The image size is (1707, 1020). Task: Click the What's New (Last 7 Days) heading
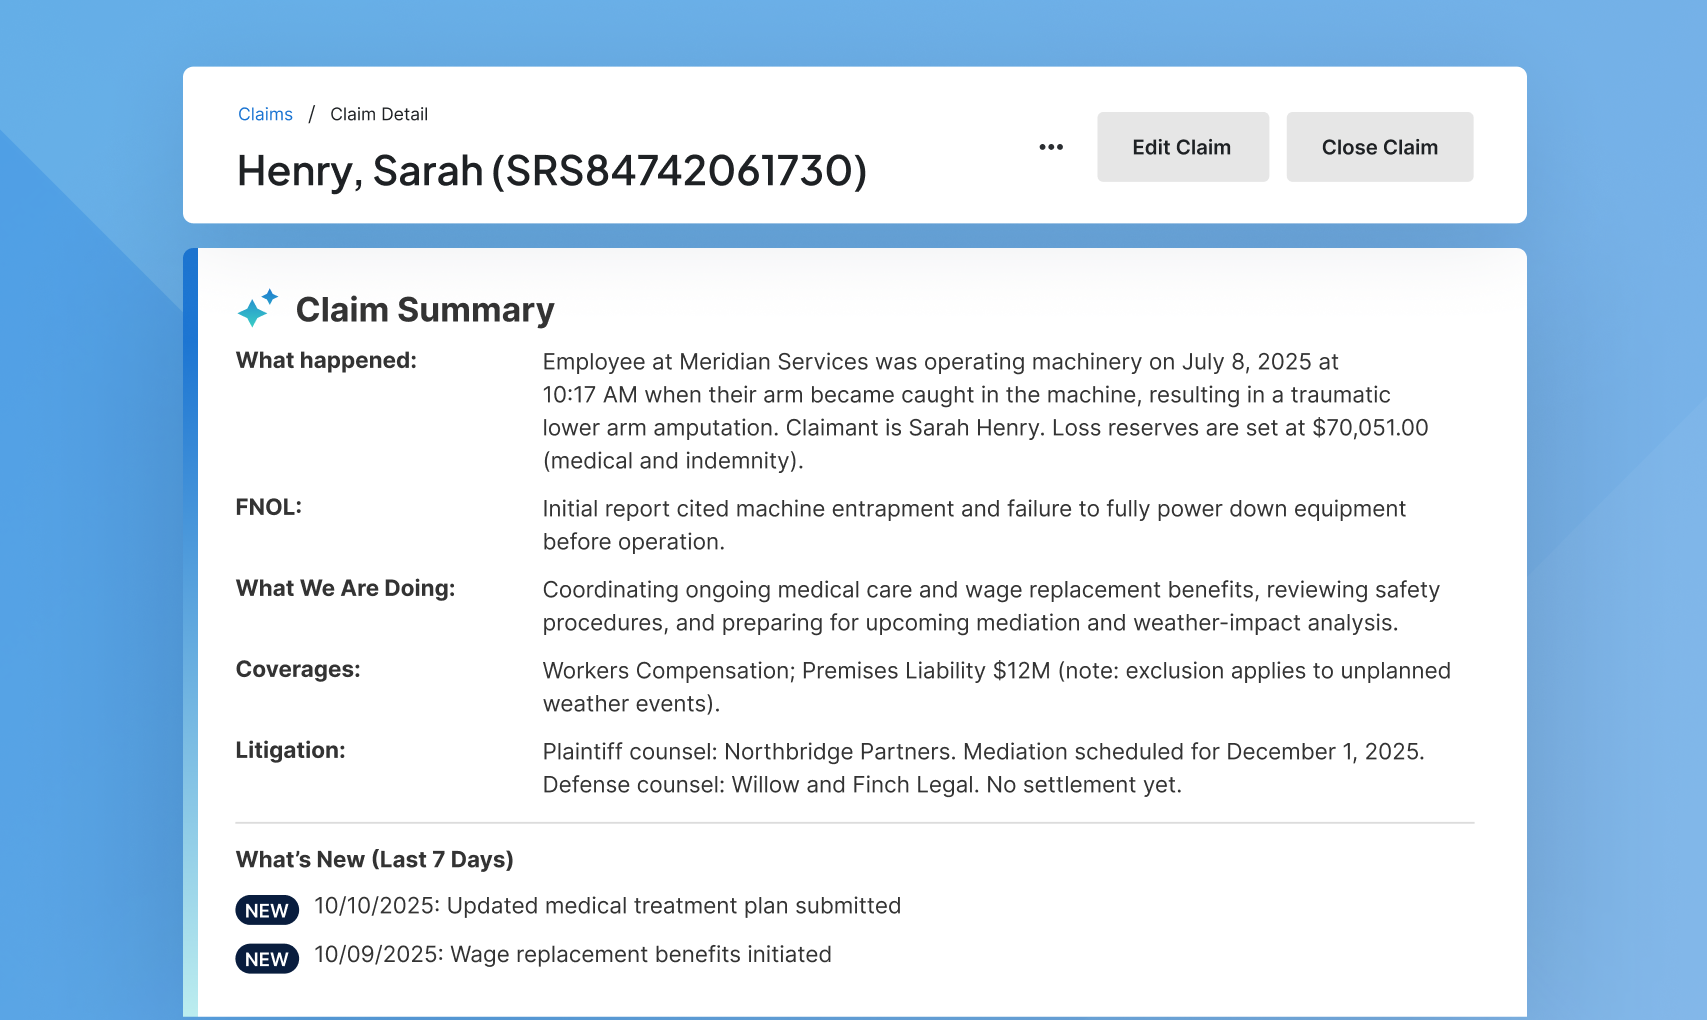click(374, 859)
